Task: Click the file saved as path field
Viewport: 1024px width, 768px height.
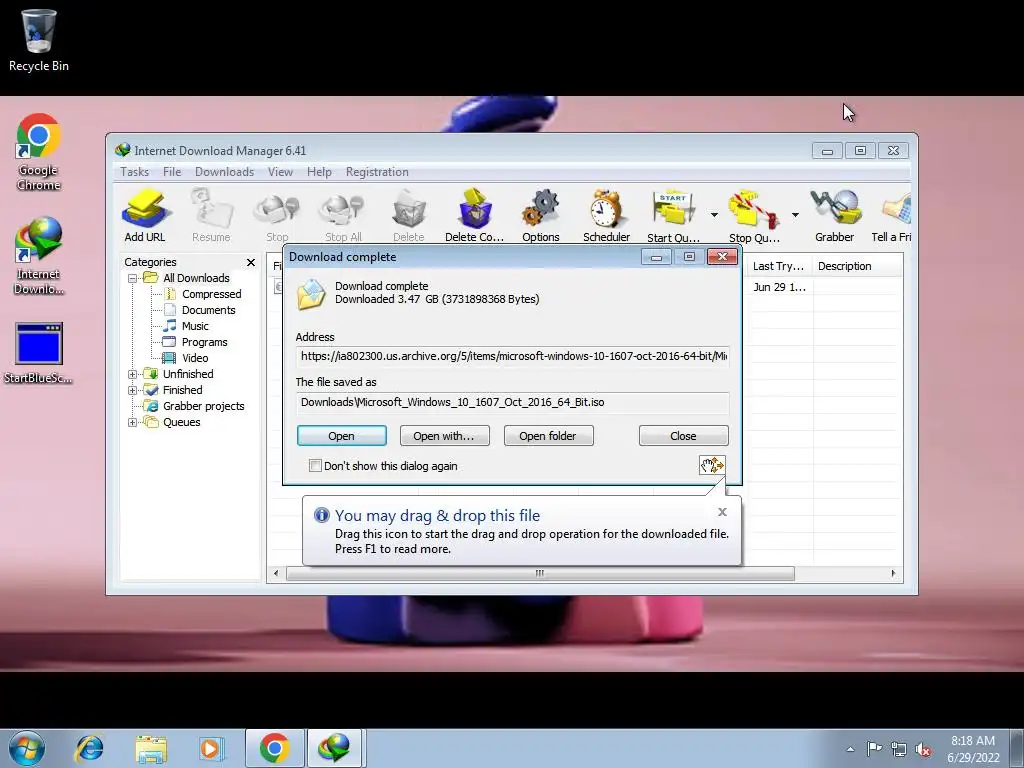Action: 513,402
